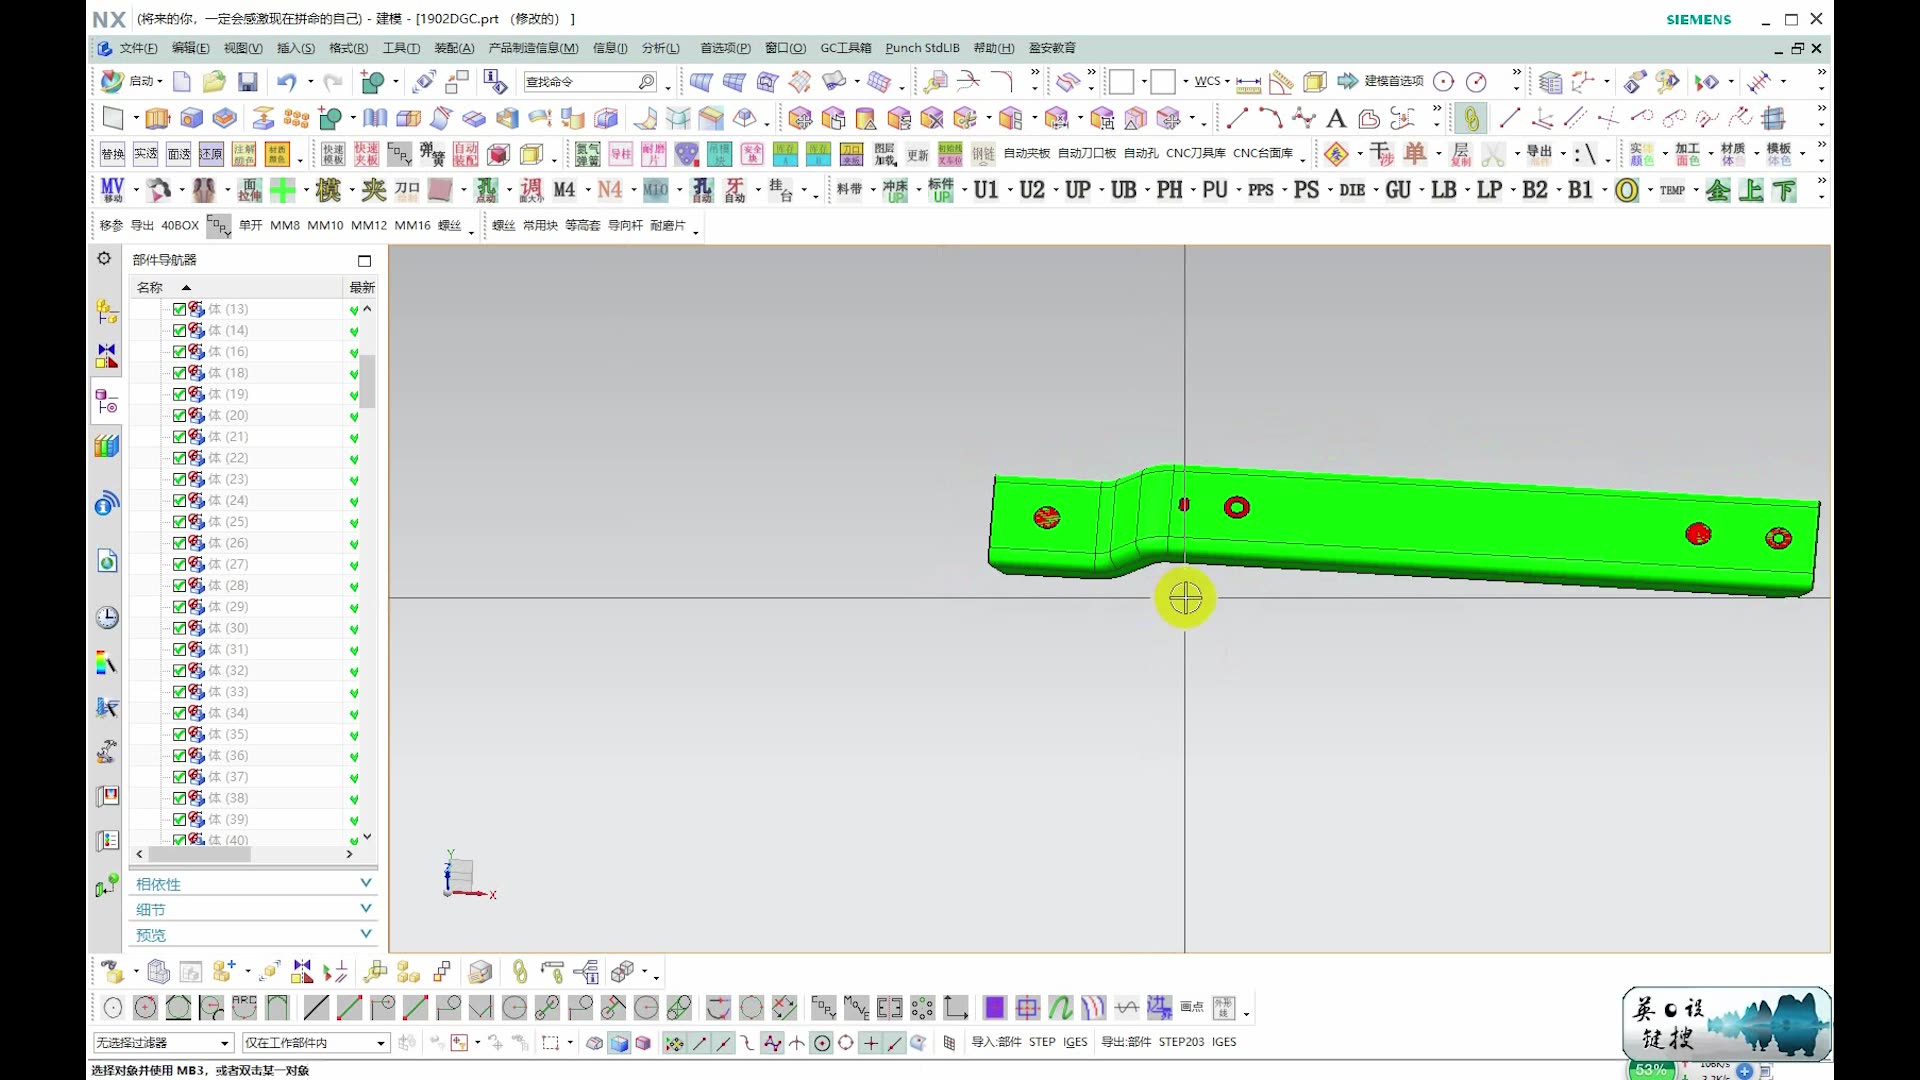Click the MM10 text button
The width and height of the screenshot is (1920, 1080).
[325, 226]
